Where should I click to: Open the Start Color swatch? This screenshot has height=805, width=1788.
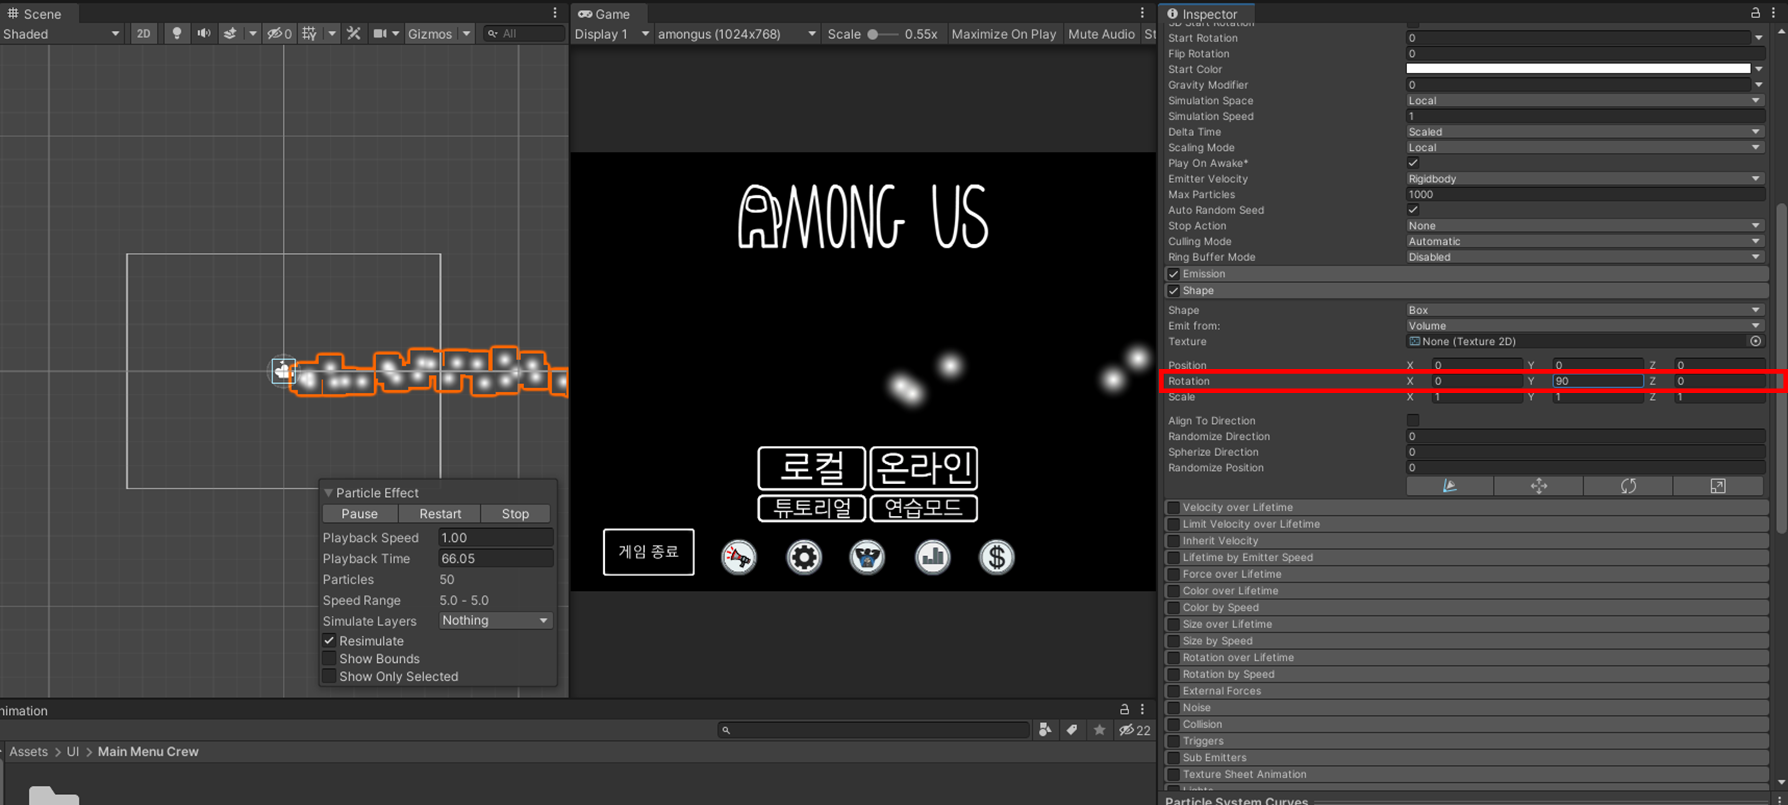(1578, 69)
